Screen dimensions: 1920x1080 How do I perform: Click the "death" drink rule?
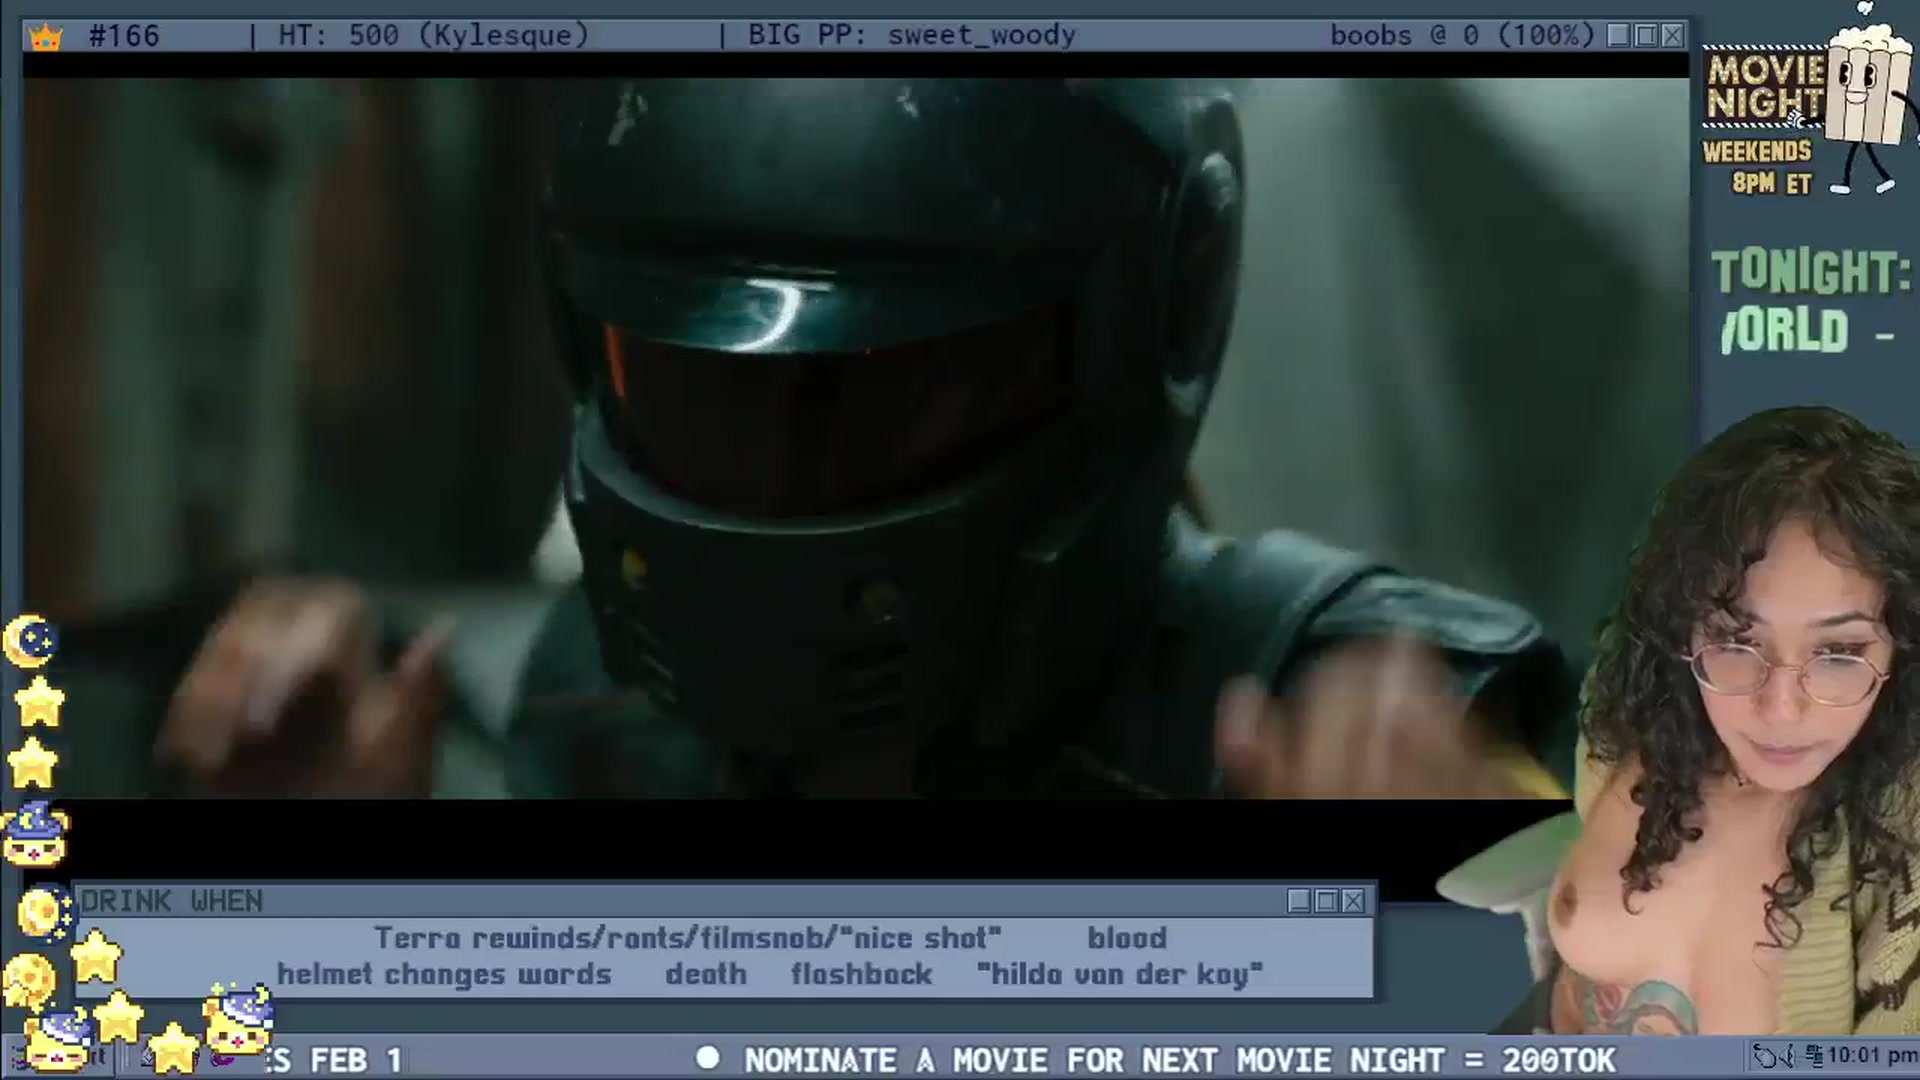coord(706,974)
